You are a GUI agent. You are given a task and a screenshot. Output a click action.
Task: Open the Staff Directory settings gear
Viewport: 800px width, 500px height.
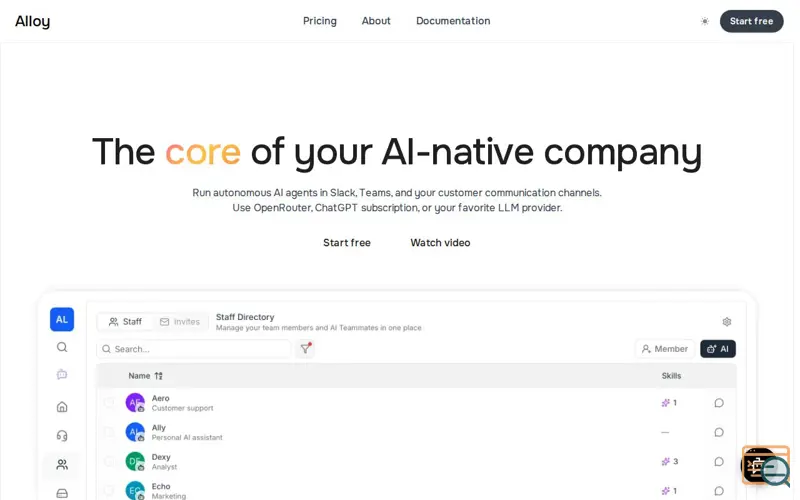pyautogui.click(x=727, y=322)
